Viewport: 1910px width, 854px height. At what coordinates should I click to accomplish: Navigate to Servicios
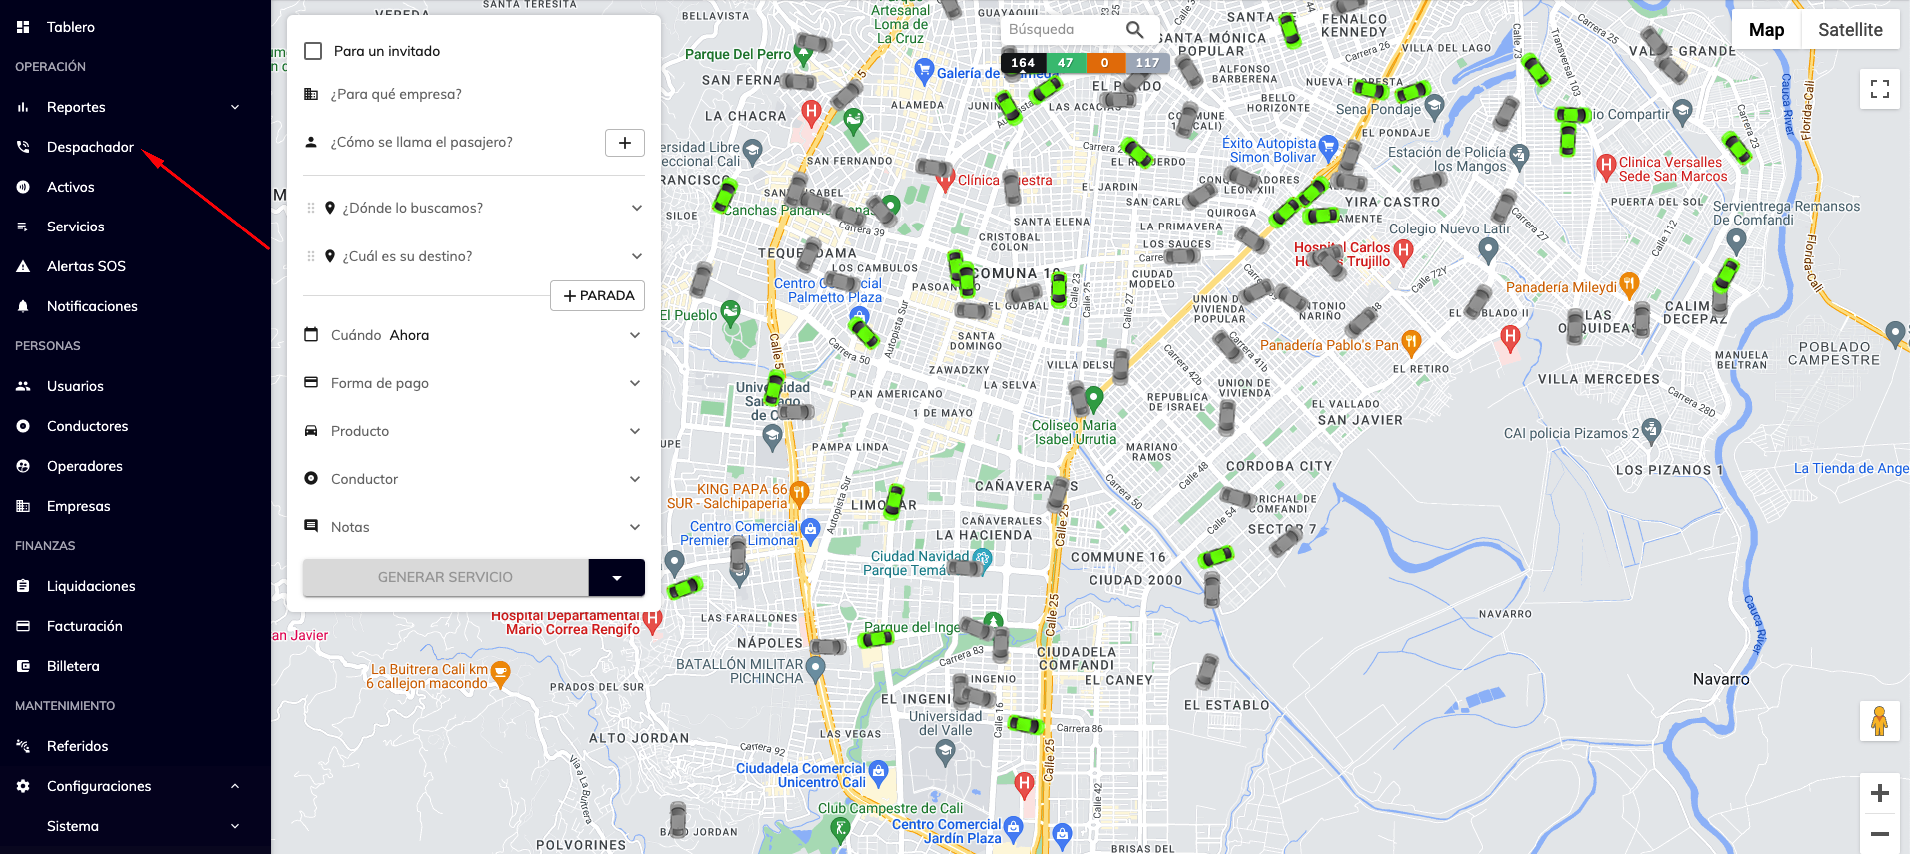(76, 227)
